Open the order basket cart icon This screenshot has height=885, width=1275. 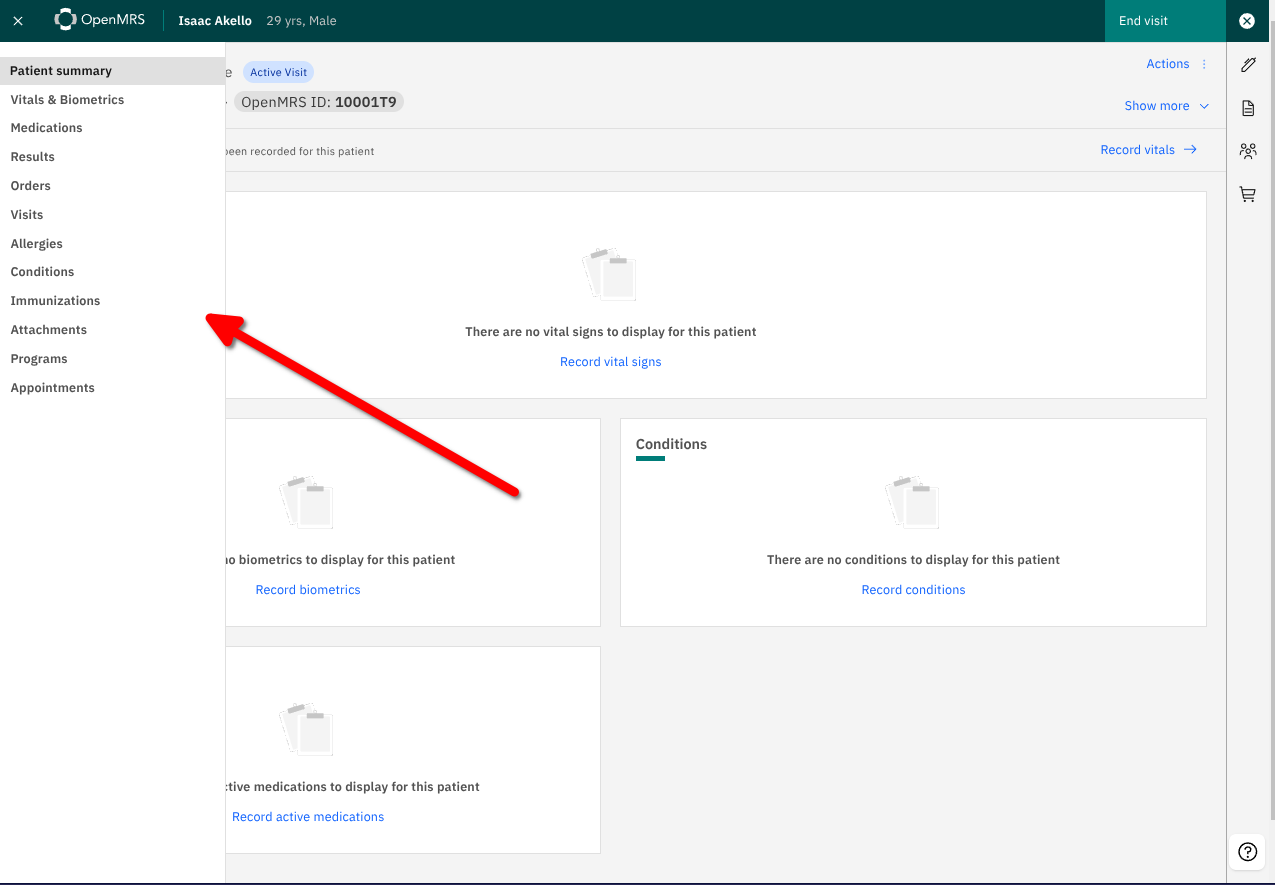point(1247,195)
